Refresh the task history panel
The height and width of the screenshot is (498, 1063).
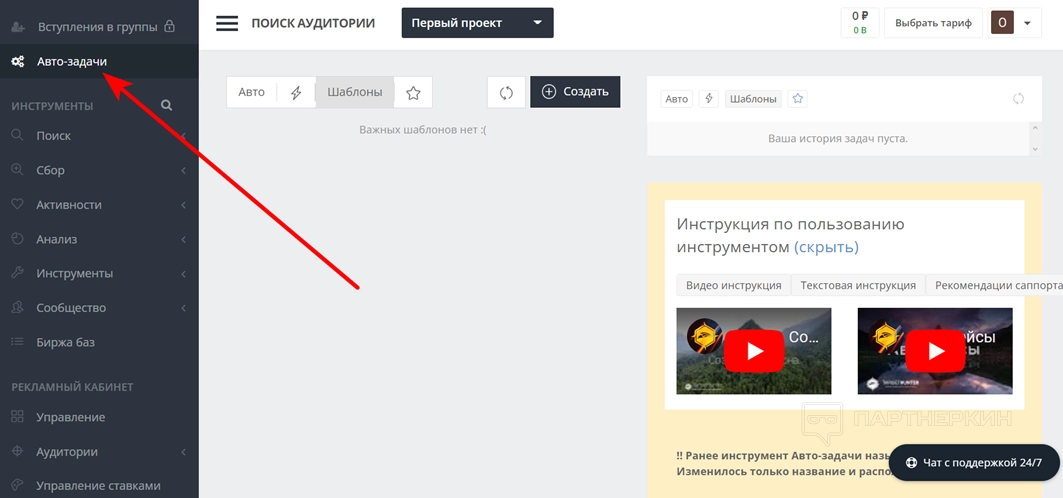click(1018, 99)
